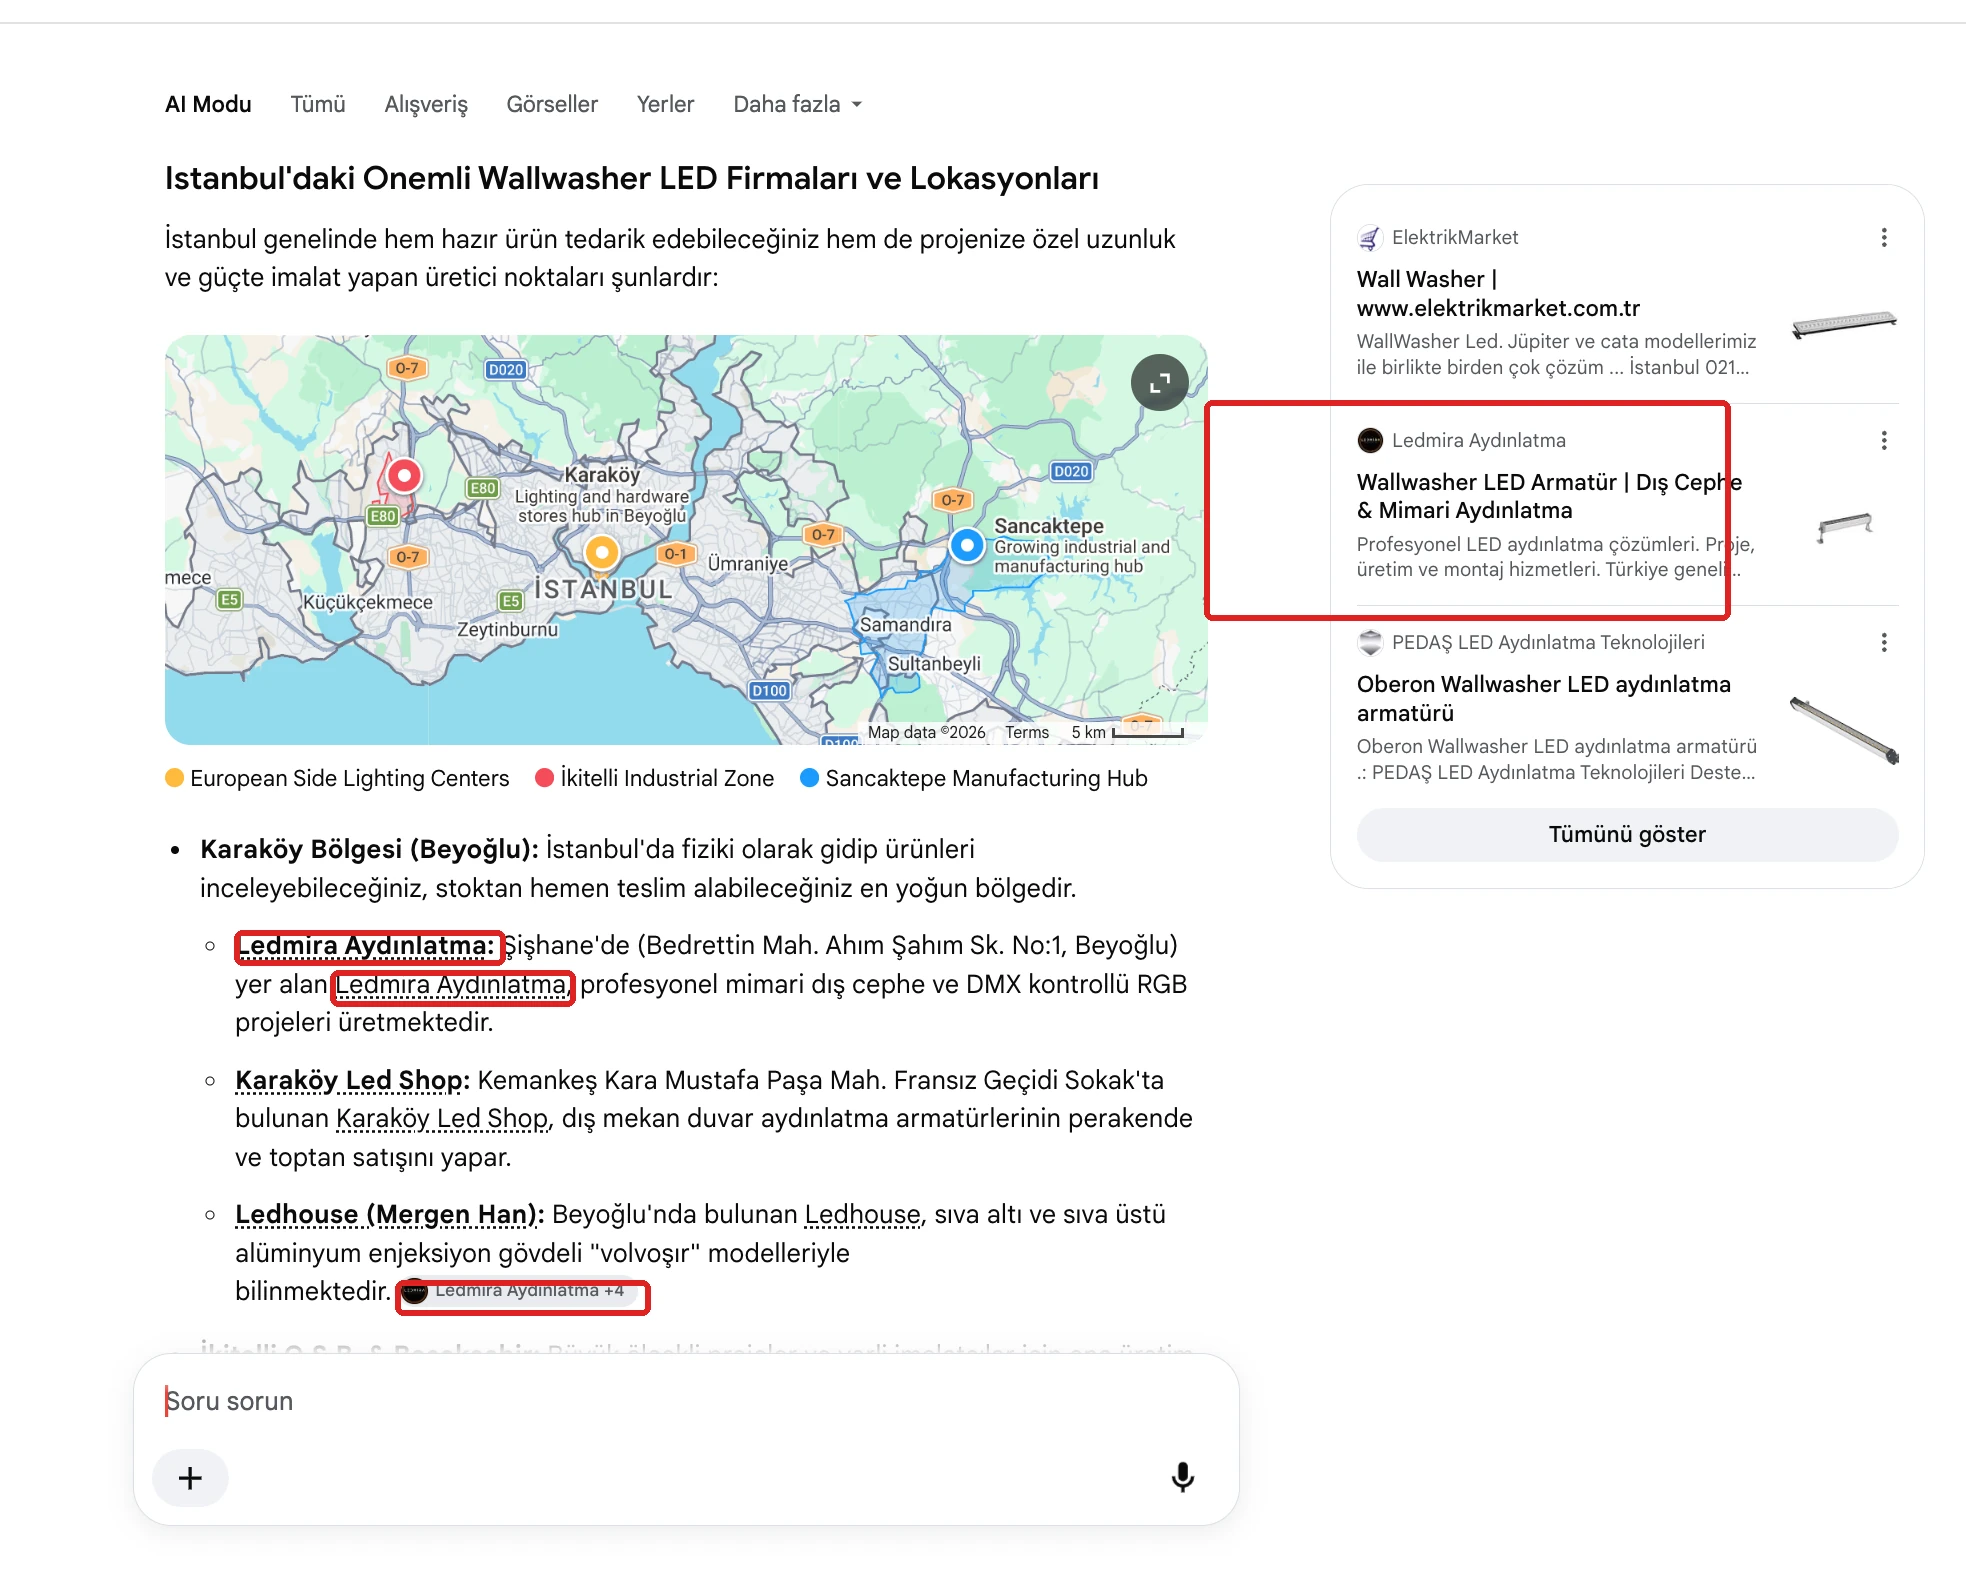The image size is (1966, 1580).
Task: Click the Ledmira Aydınlatma favicon in sidebar
Action: [x=1369, y=441]
